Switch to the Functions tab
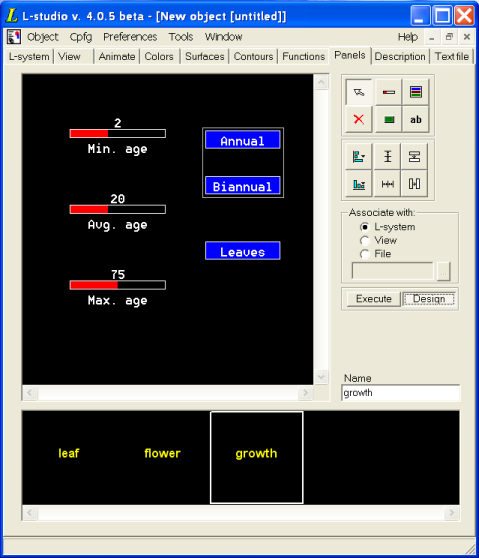Image resolution: width=479 pixels, height=558 pixels. [304, 57]
